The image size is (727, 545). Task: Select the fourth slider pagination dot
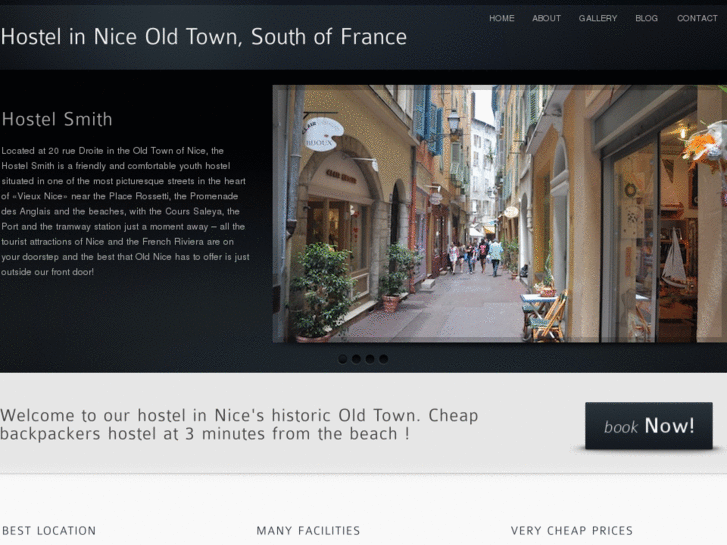(383, 359)
